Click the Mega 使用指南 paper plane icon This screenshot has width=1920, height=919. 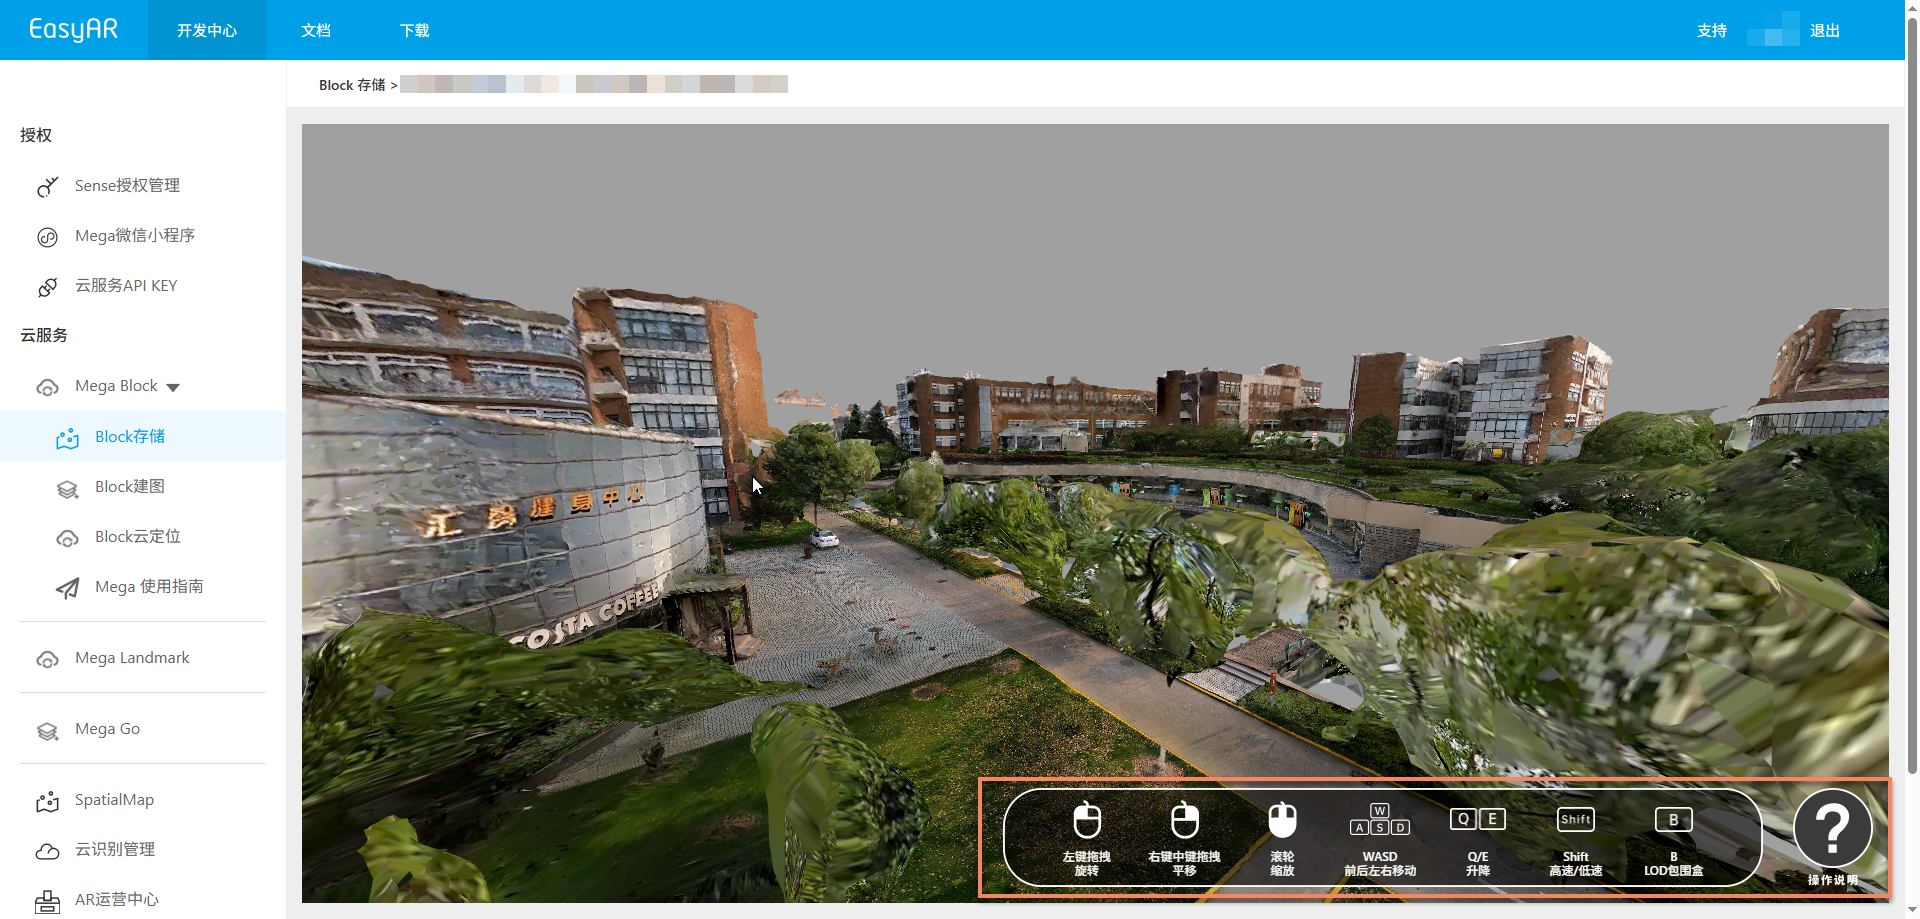[x=67, y=588]
